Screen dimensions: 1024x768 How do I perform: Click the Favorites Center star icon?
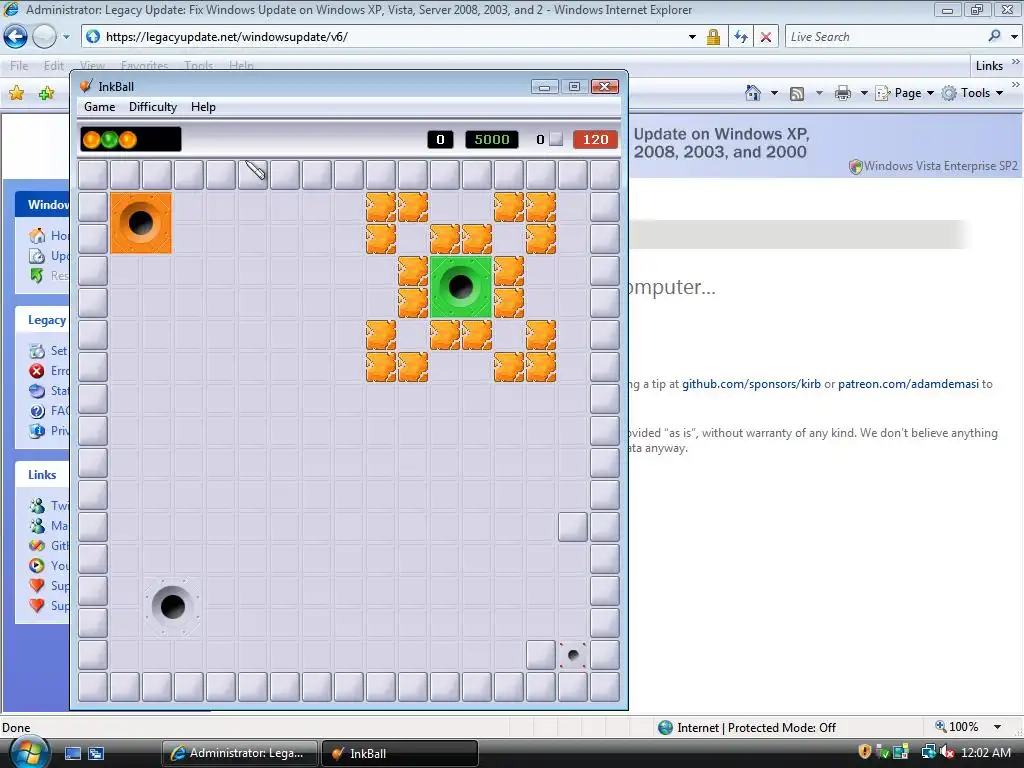[x=16, y=93]
